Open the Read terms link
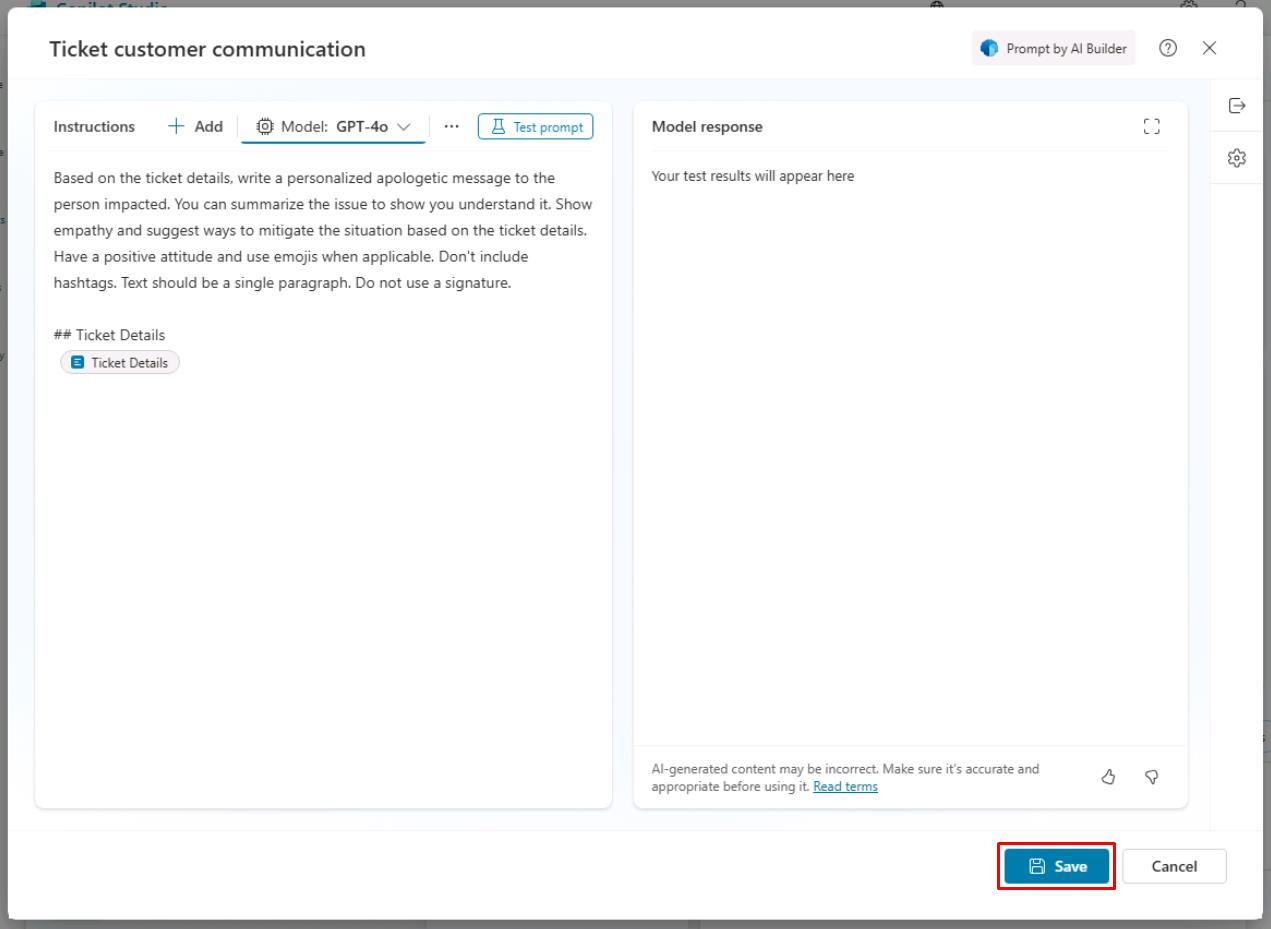 tap(845, 786)
